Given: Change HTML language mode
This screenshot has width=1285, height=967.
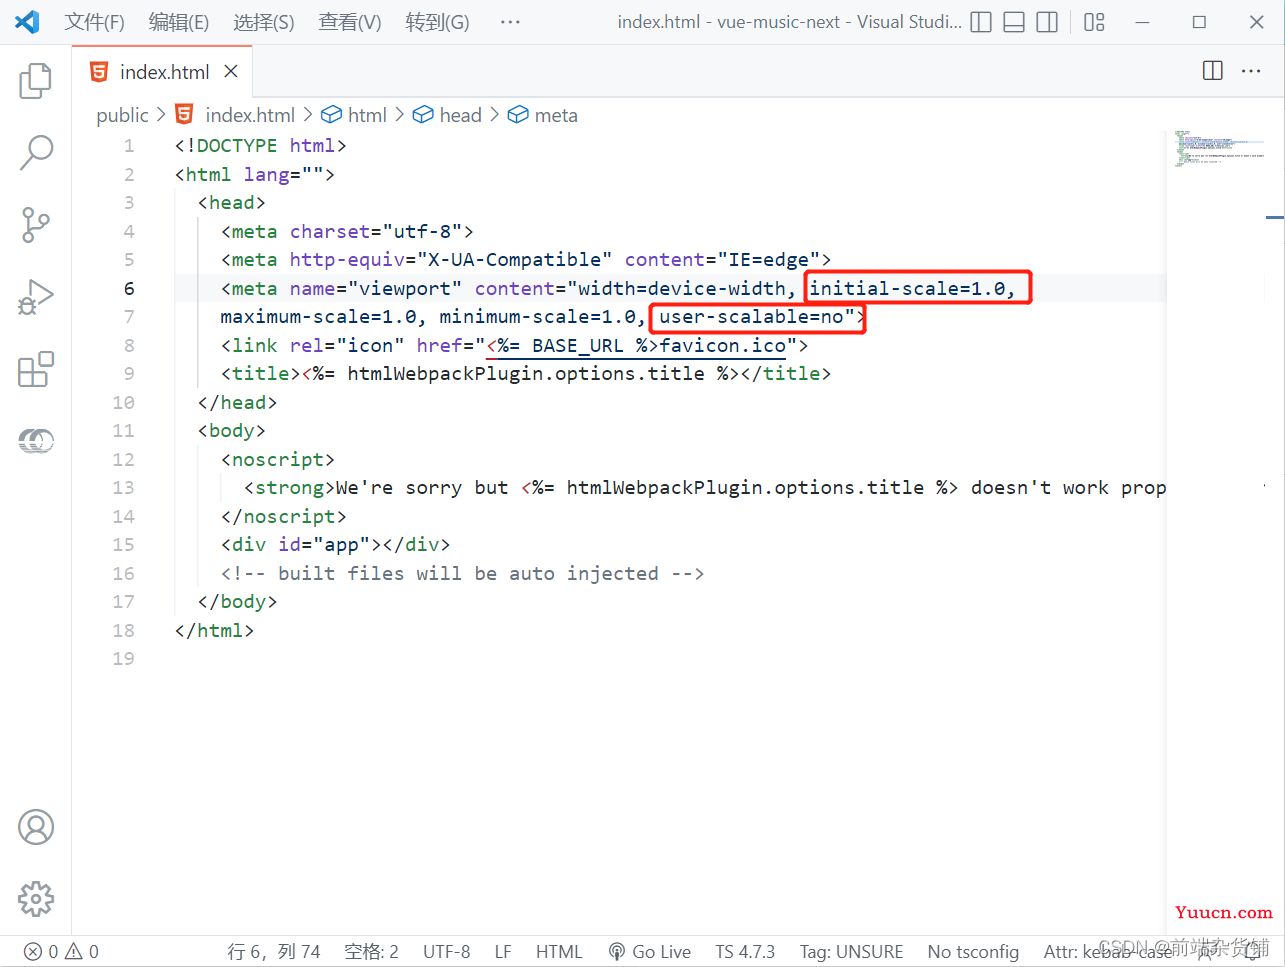Looking at the screenshot, I should pos(559,952).
